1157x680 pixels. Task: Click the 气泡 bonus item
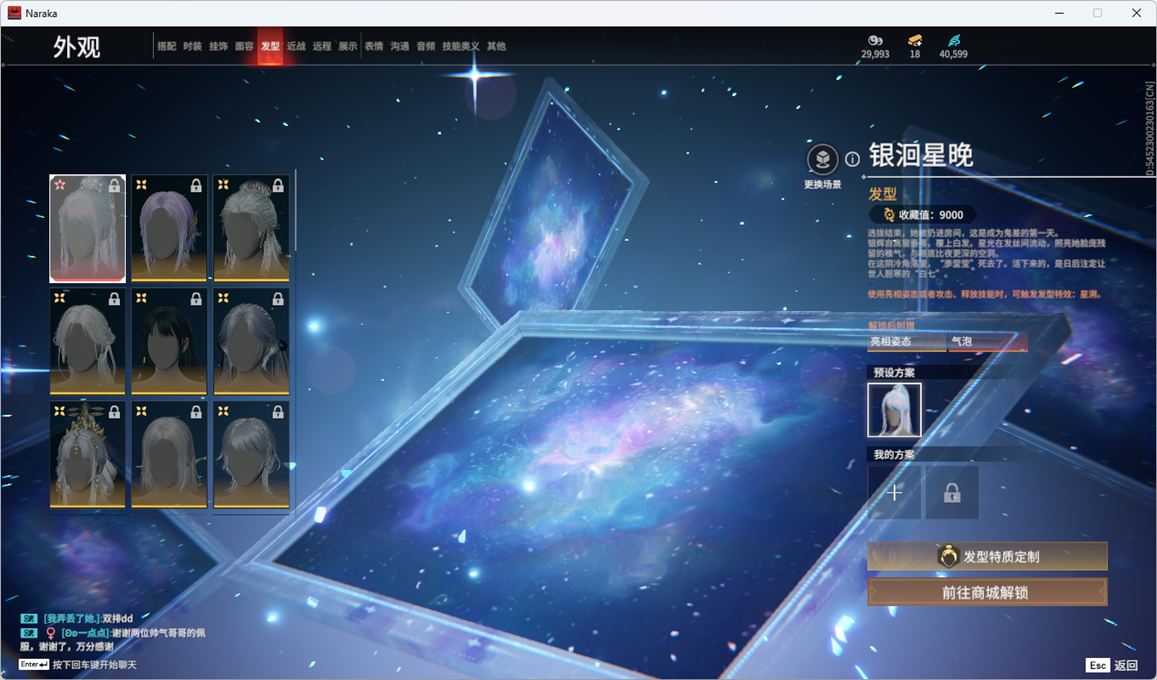tap(987, 341)
